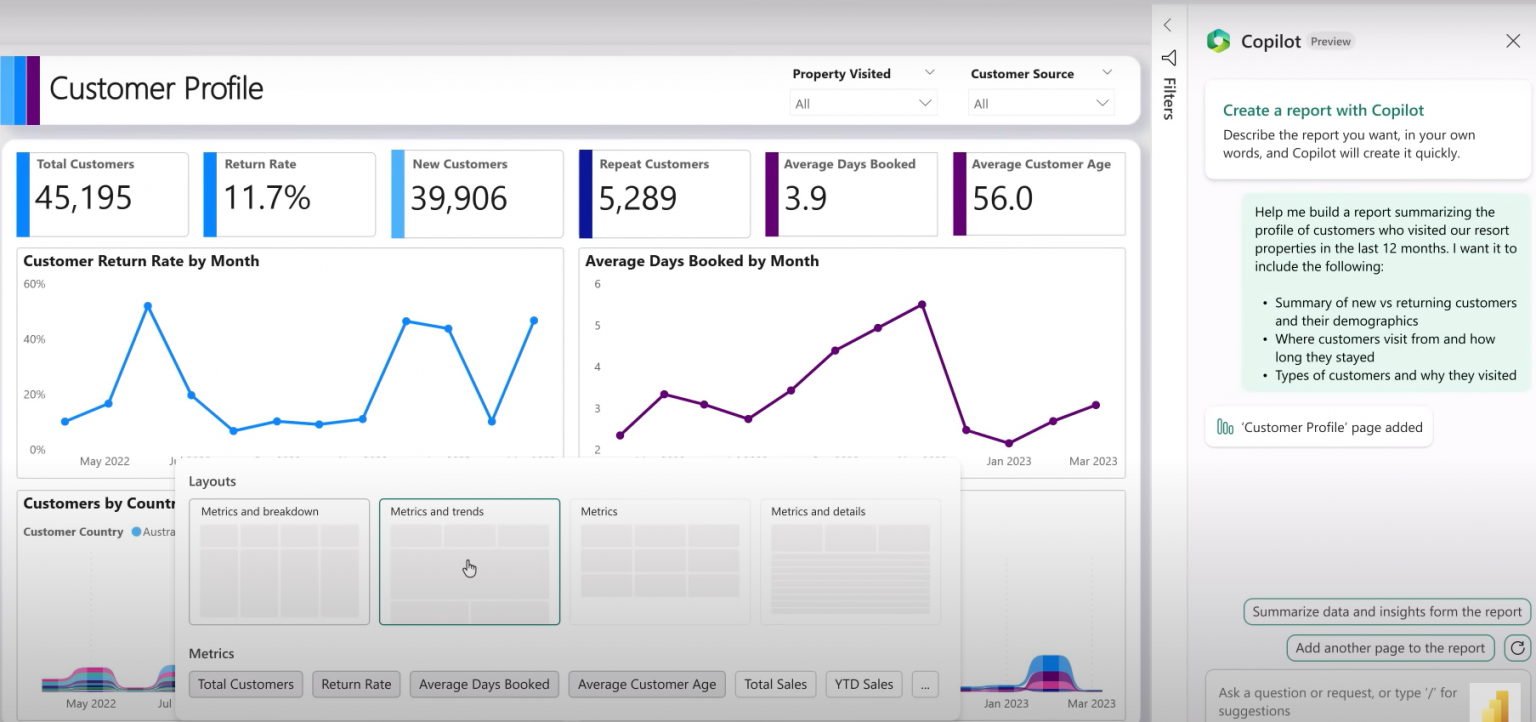The image size is (1536, 722).
Task: Toggle the Return Rate metric chip
Action: coord(356,684)
